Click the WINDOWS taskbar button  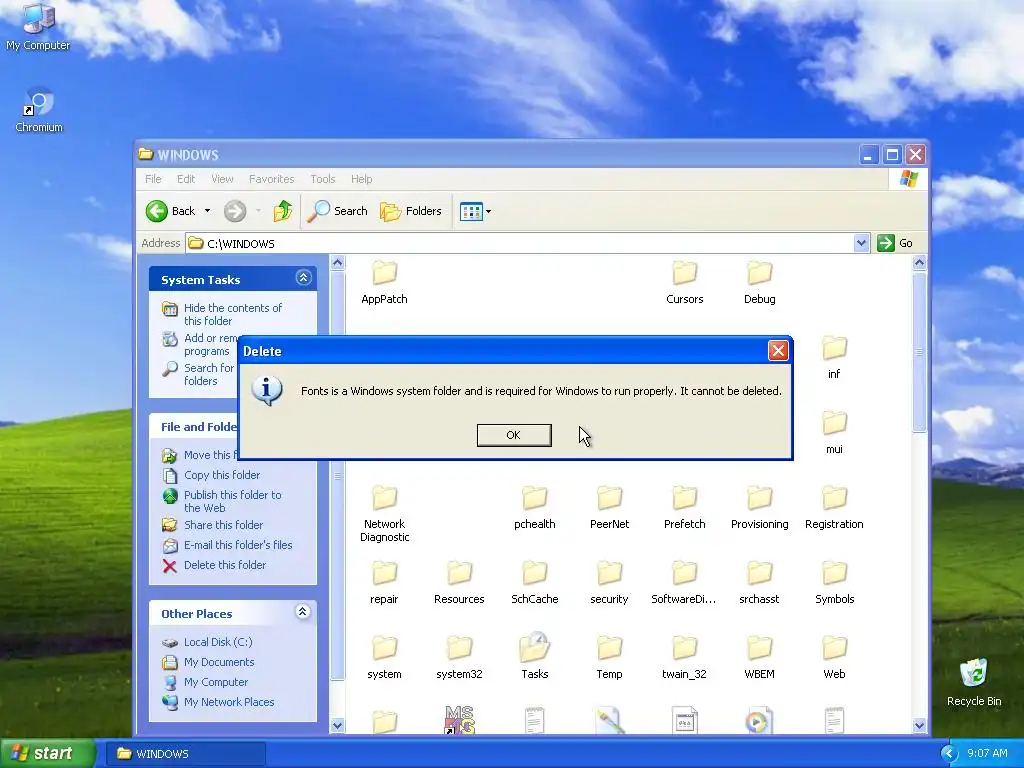185,754
